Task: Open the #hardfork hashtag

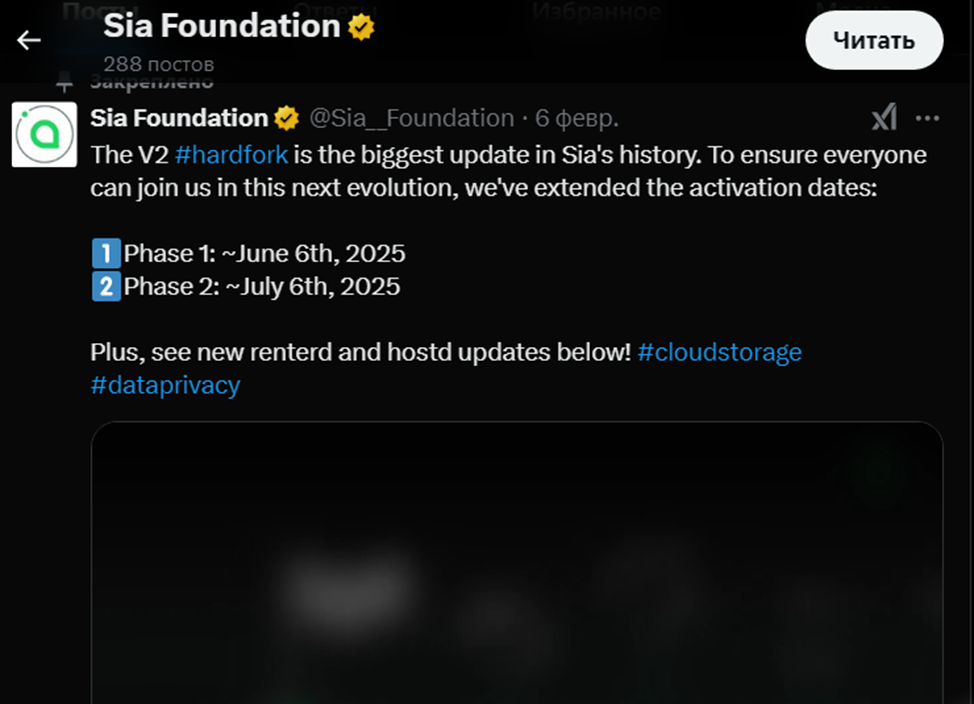Action: (231, 155)
